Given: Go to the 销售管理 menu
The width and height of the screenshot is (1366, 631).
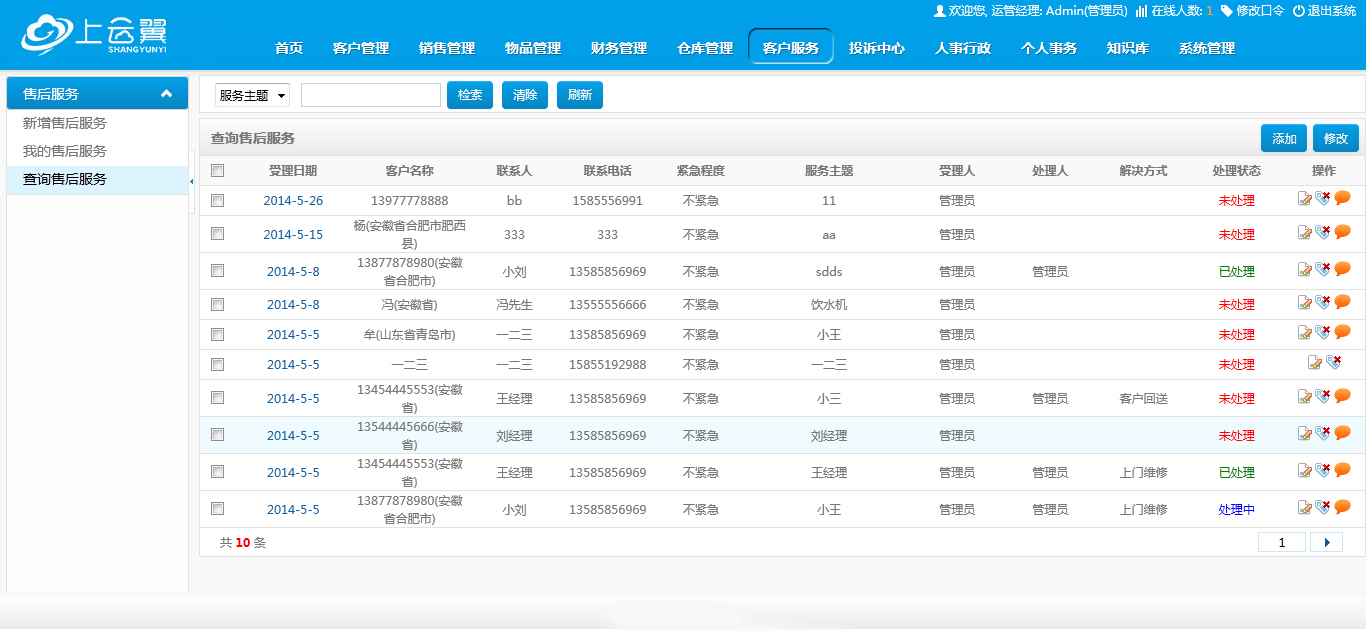Looking at the screenshot, I should (x=447, y=48).
